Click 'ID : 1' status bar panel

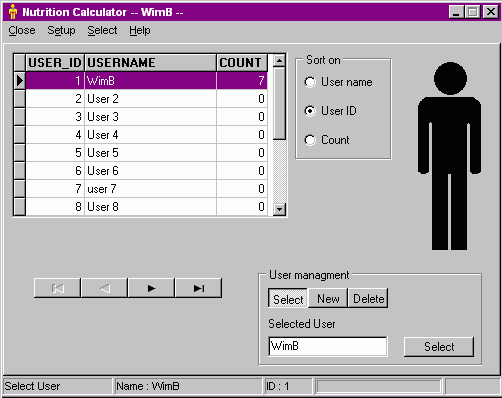coord(288,386)
